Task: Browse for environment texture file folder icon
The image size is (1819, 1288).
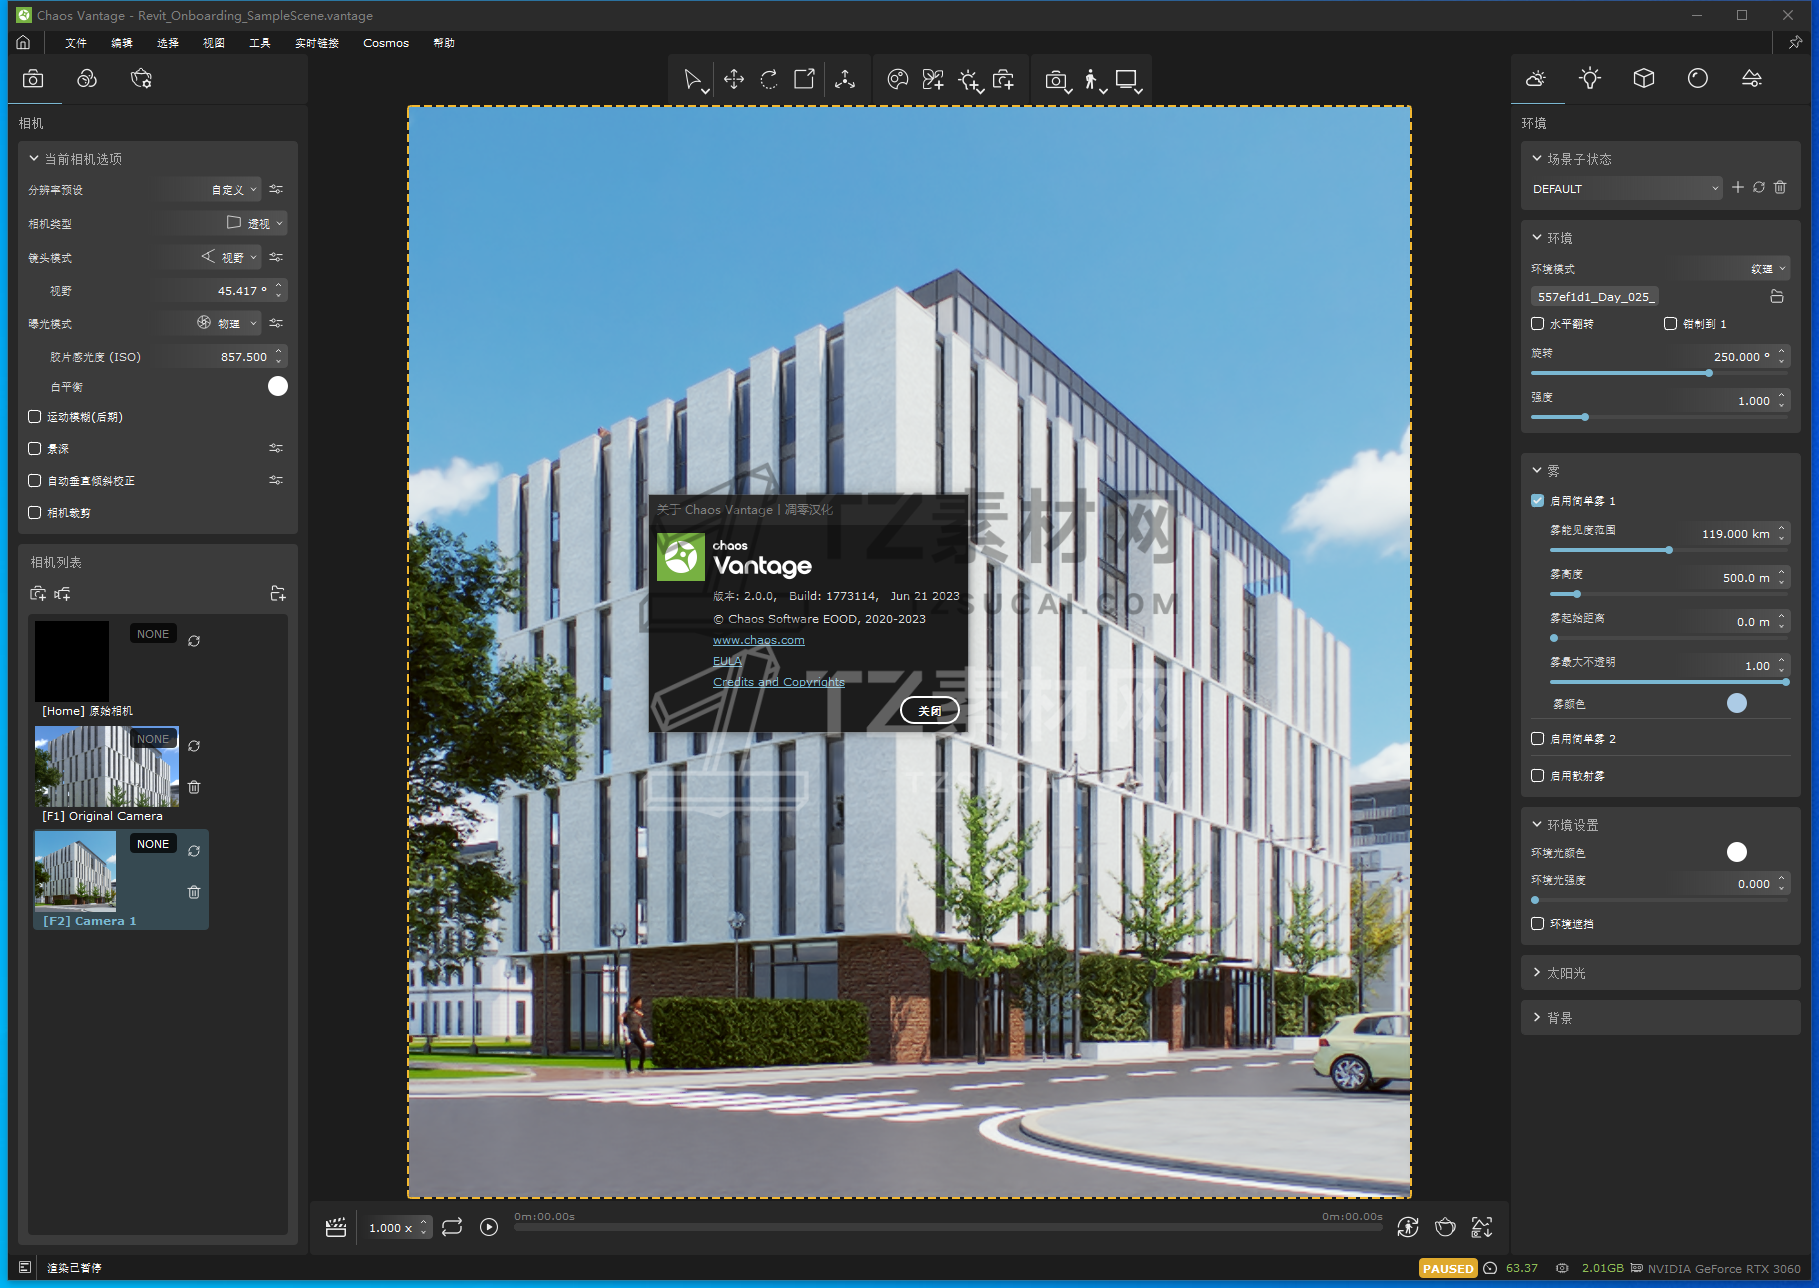Action: tap(1777, 296)
